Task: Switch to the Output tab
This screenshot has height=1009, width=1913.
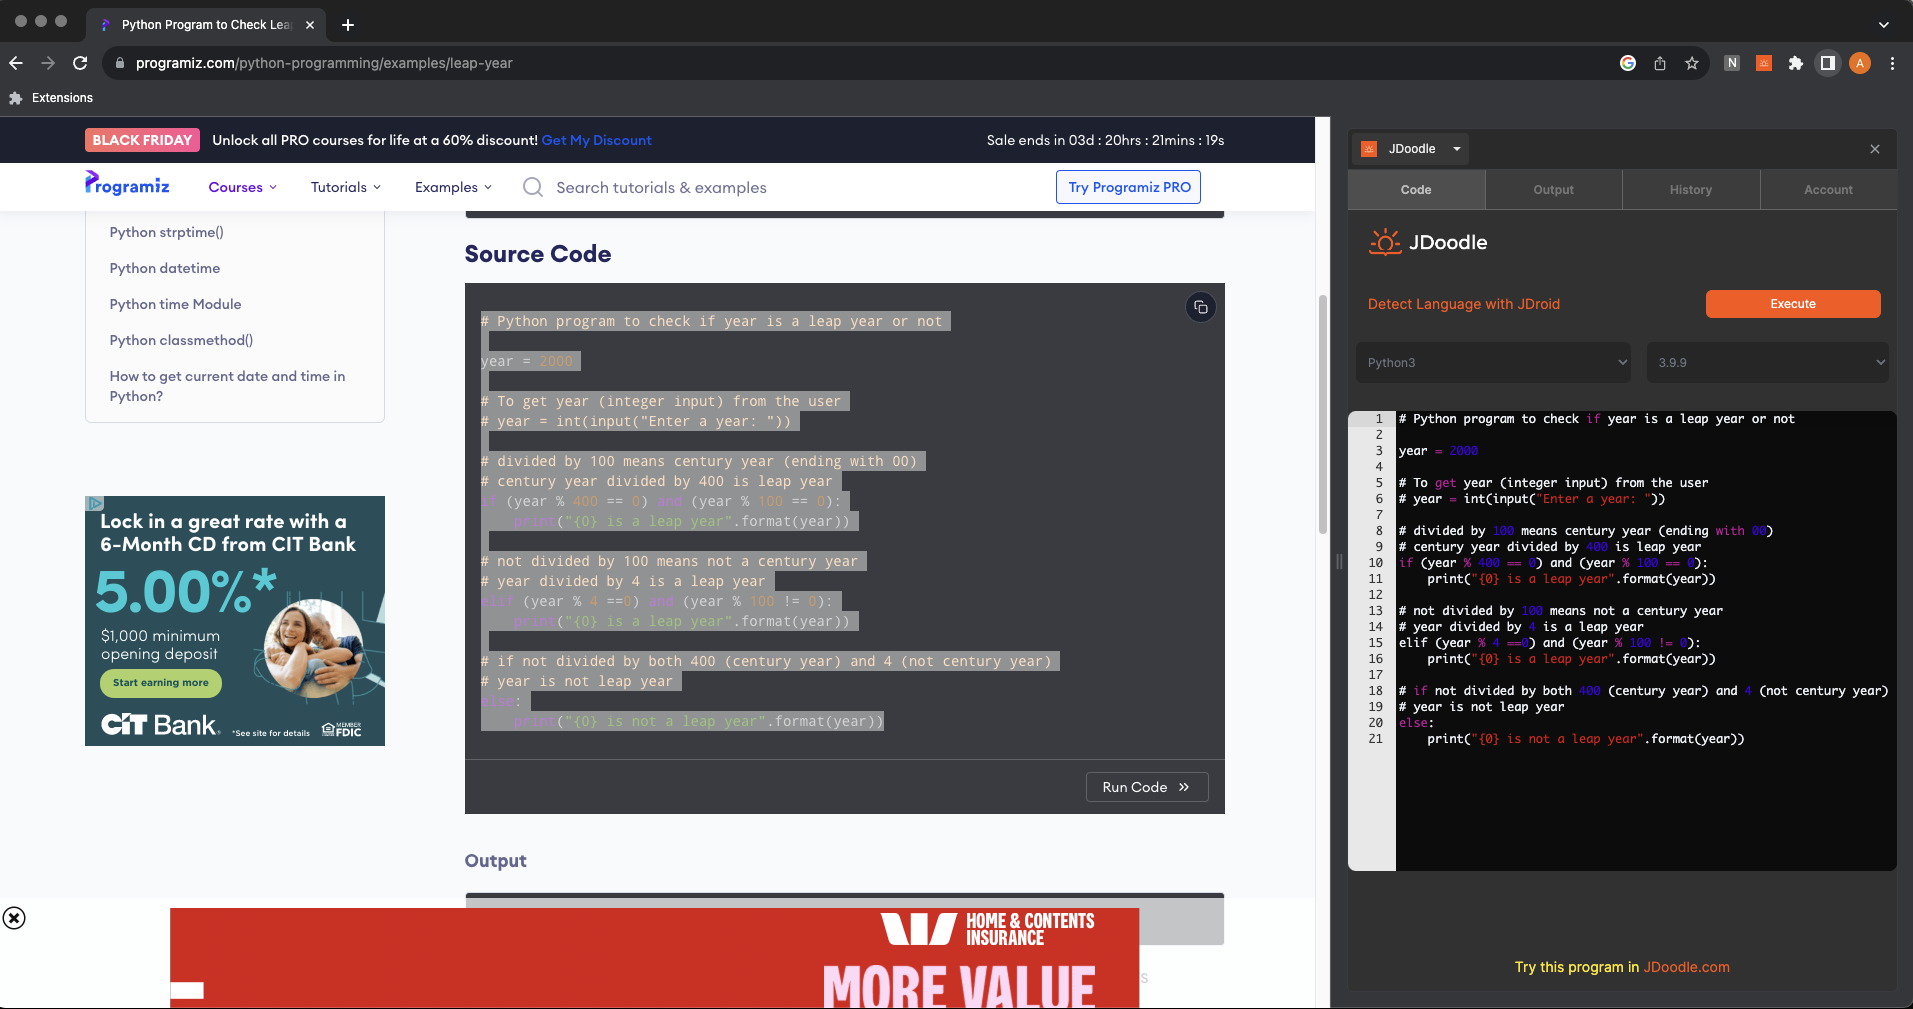Action: coord(1553,189)
